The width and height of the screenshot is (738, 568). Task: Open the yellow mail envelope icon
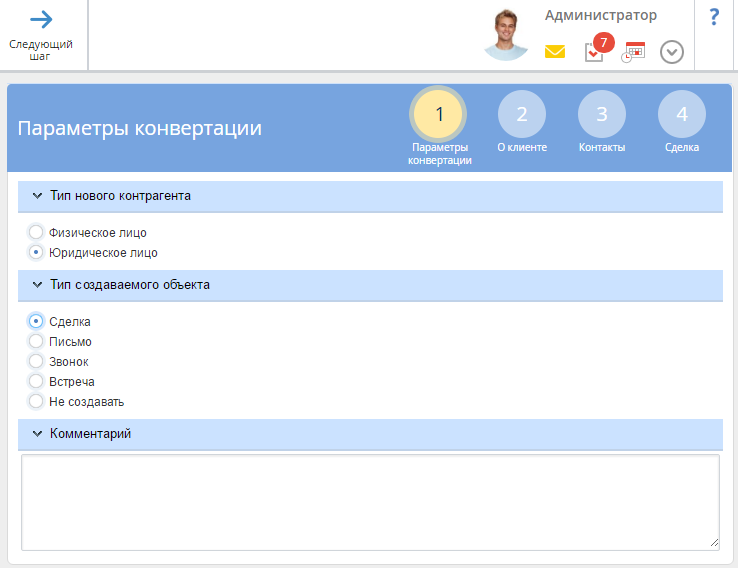(555, 51)
